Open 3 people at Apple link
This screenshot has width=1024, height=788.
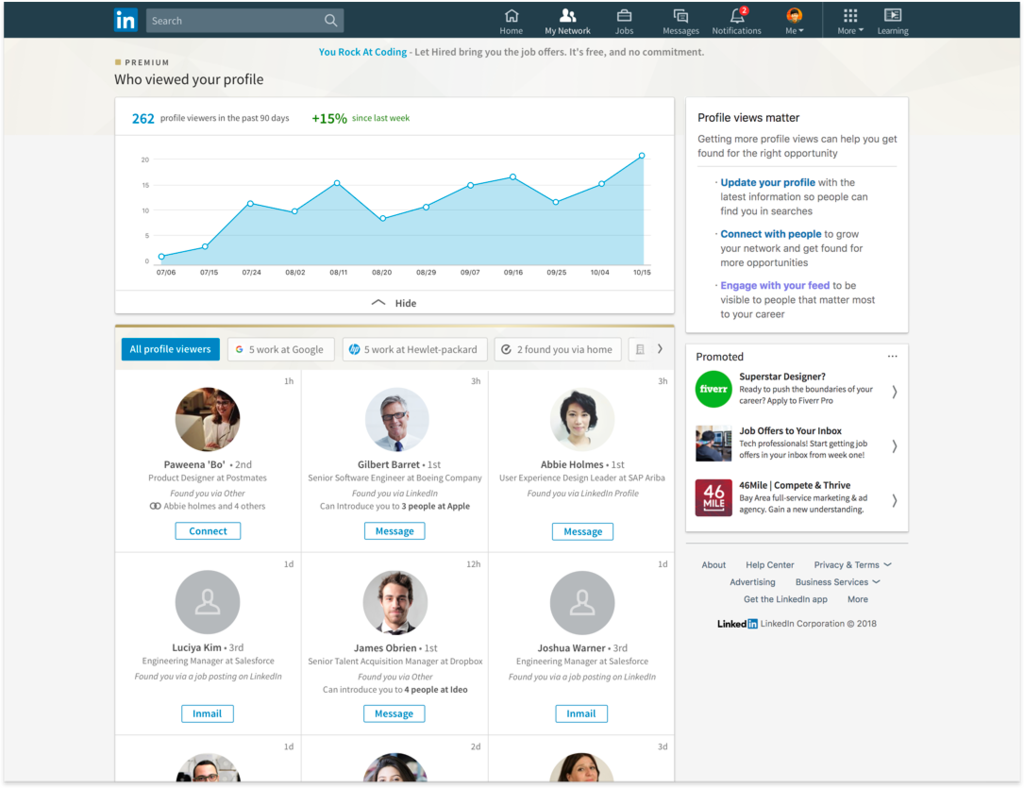(435, 506)
